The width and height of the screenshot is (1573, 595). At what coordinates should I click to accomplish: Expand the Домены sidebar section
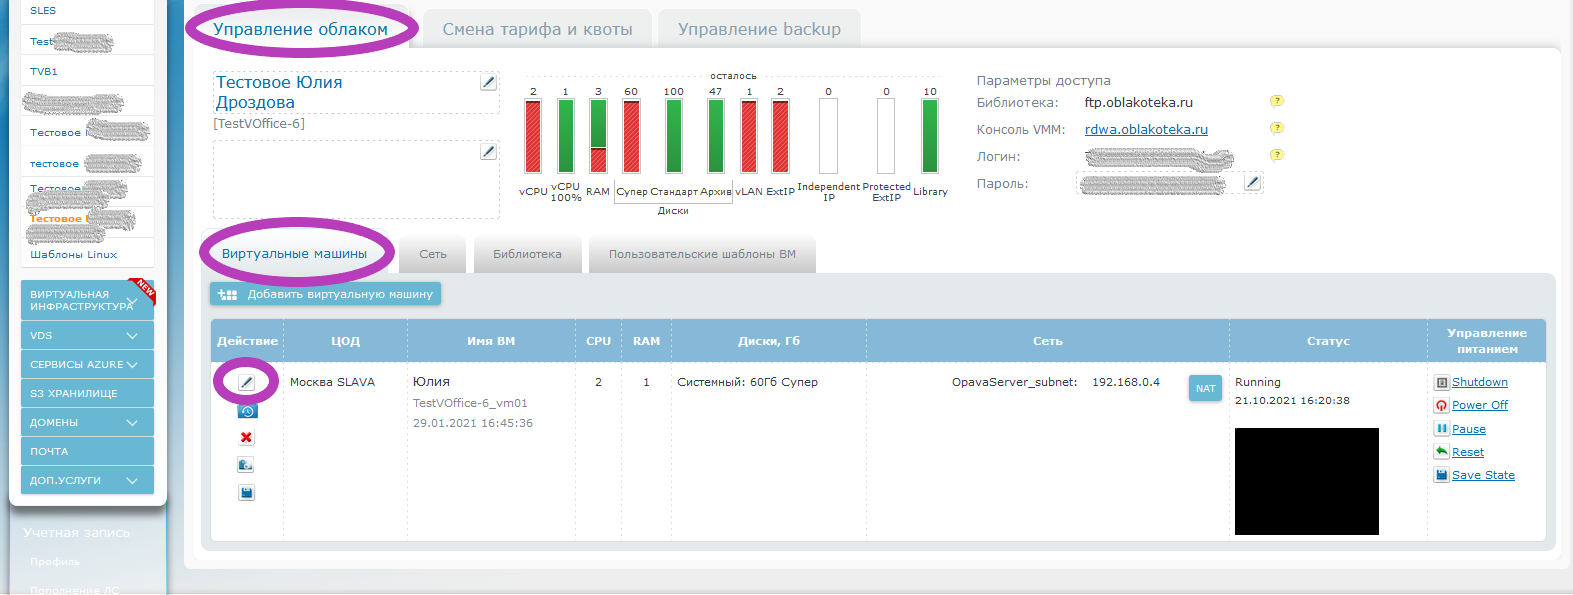pyautogui.click(x=132, y=423)
